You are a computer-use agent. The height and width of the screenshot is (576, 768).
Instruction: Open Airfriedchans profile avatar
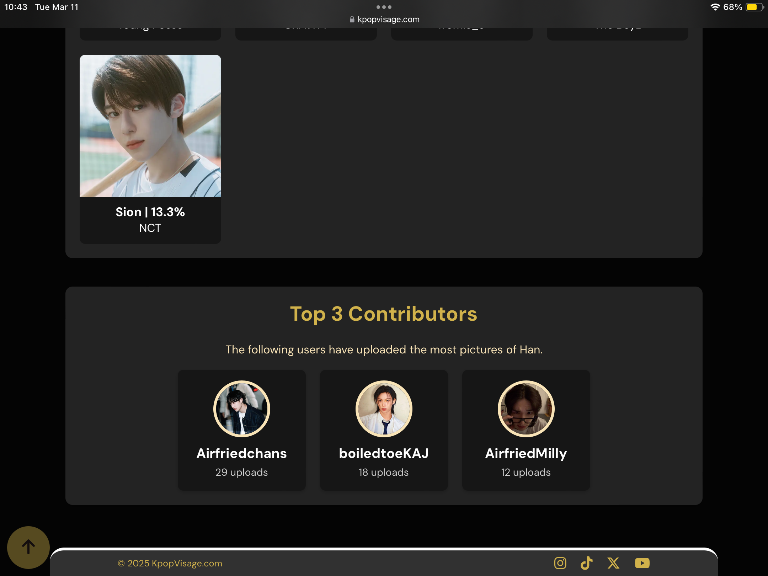click(x=241, y=408)
